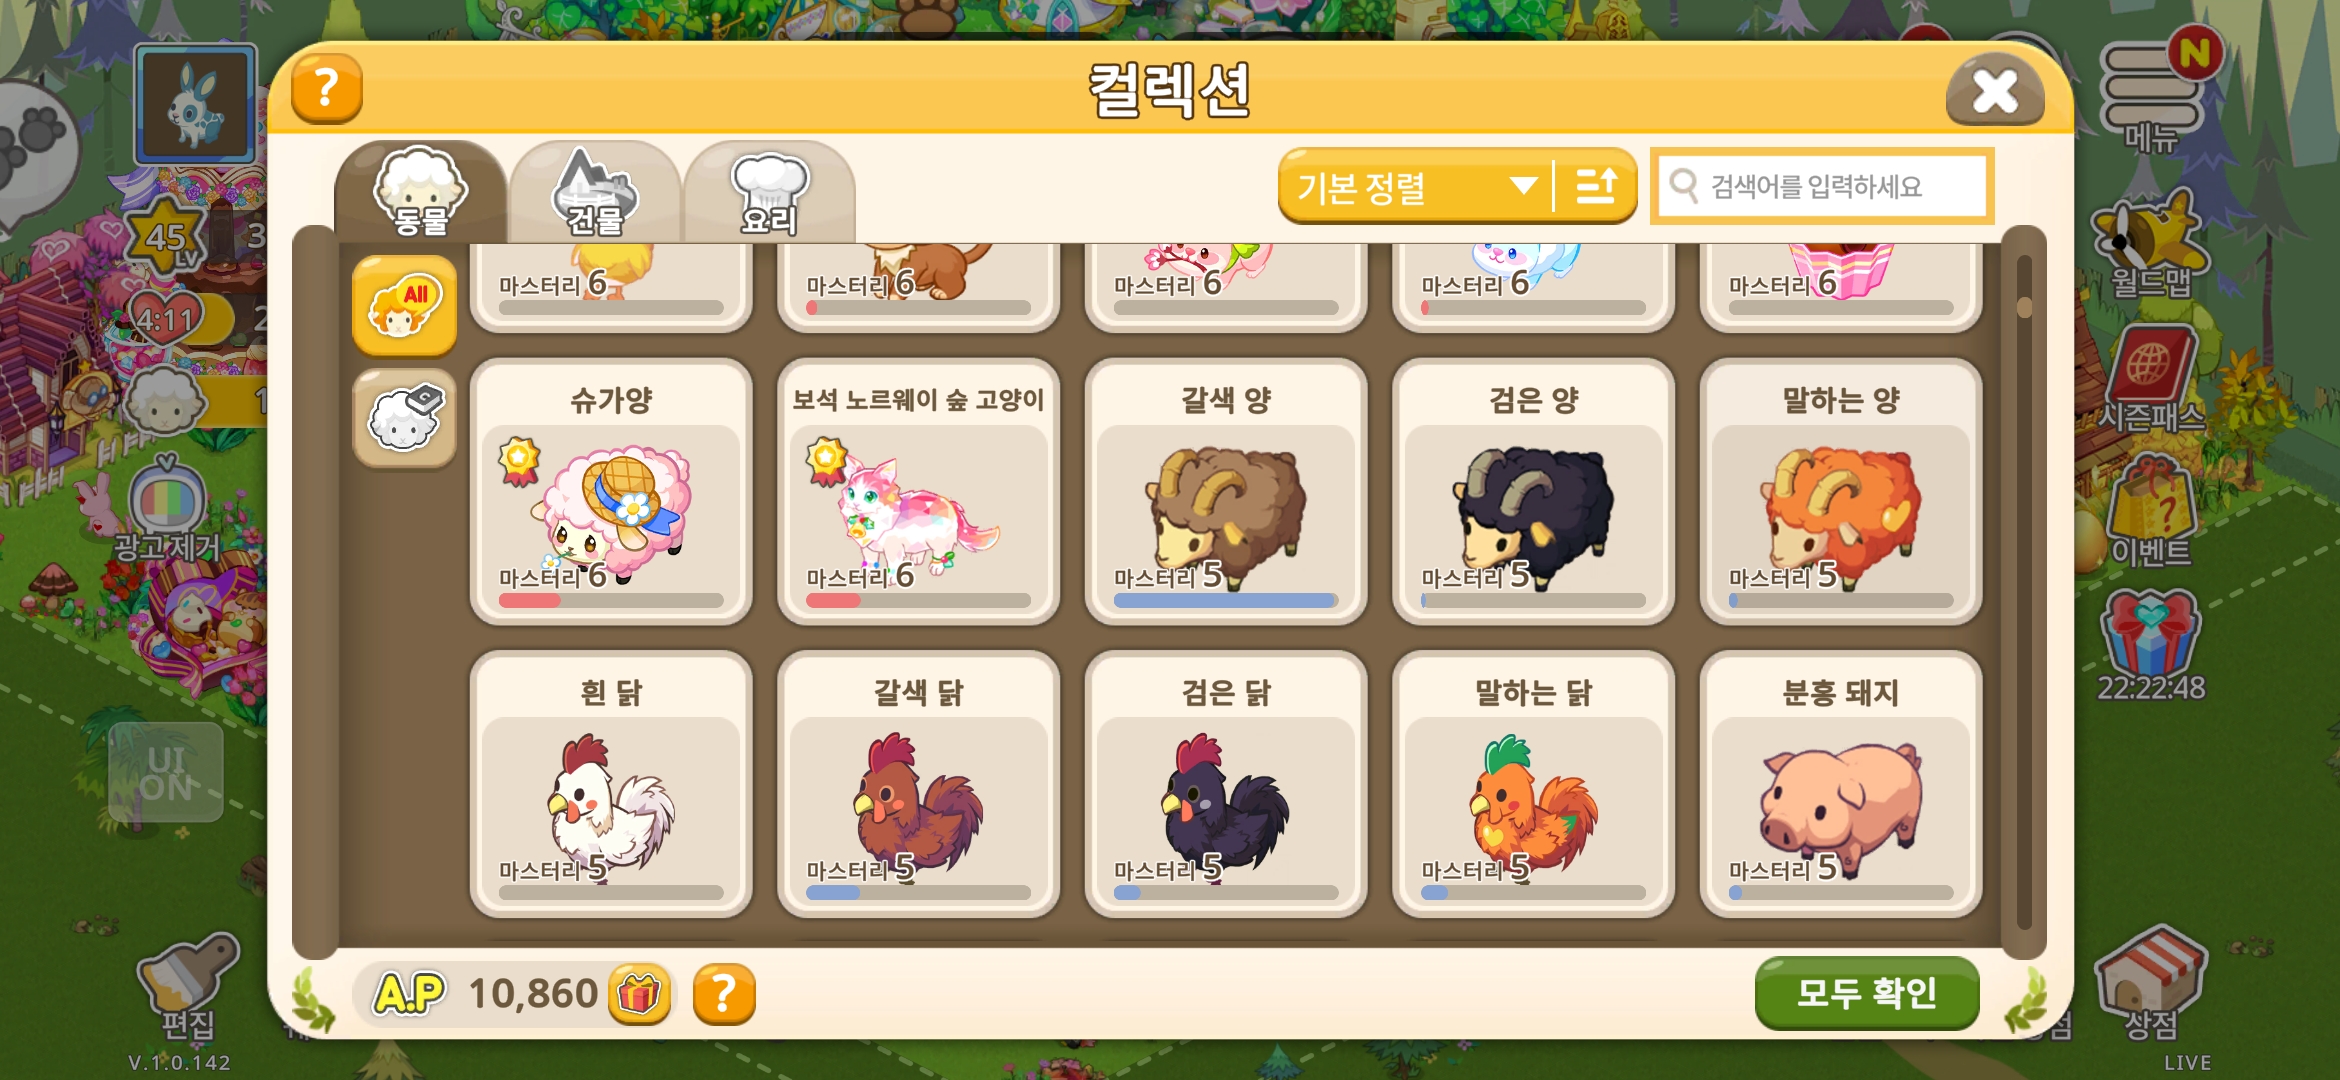Viewport: 2340px width, 1080px height.
Task: Open the 편집 edit brush button
Action: 188,985
